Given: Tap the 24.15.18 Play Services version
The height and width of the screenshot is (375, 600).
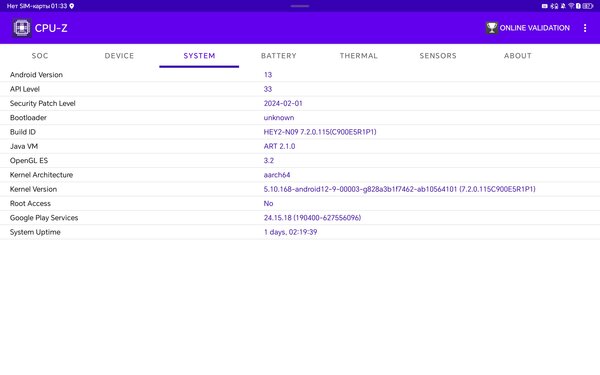Looking at the screenshot, I should pos(312,218).
